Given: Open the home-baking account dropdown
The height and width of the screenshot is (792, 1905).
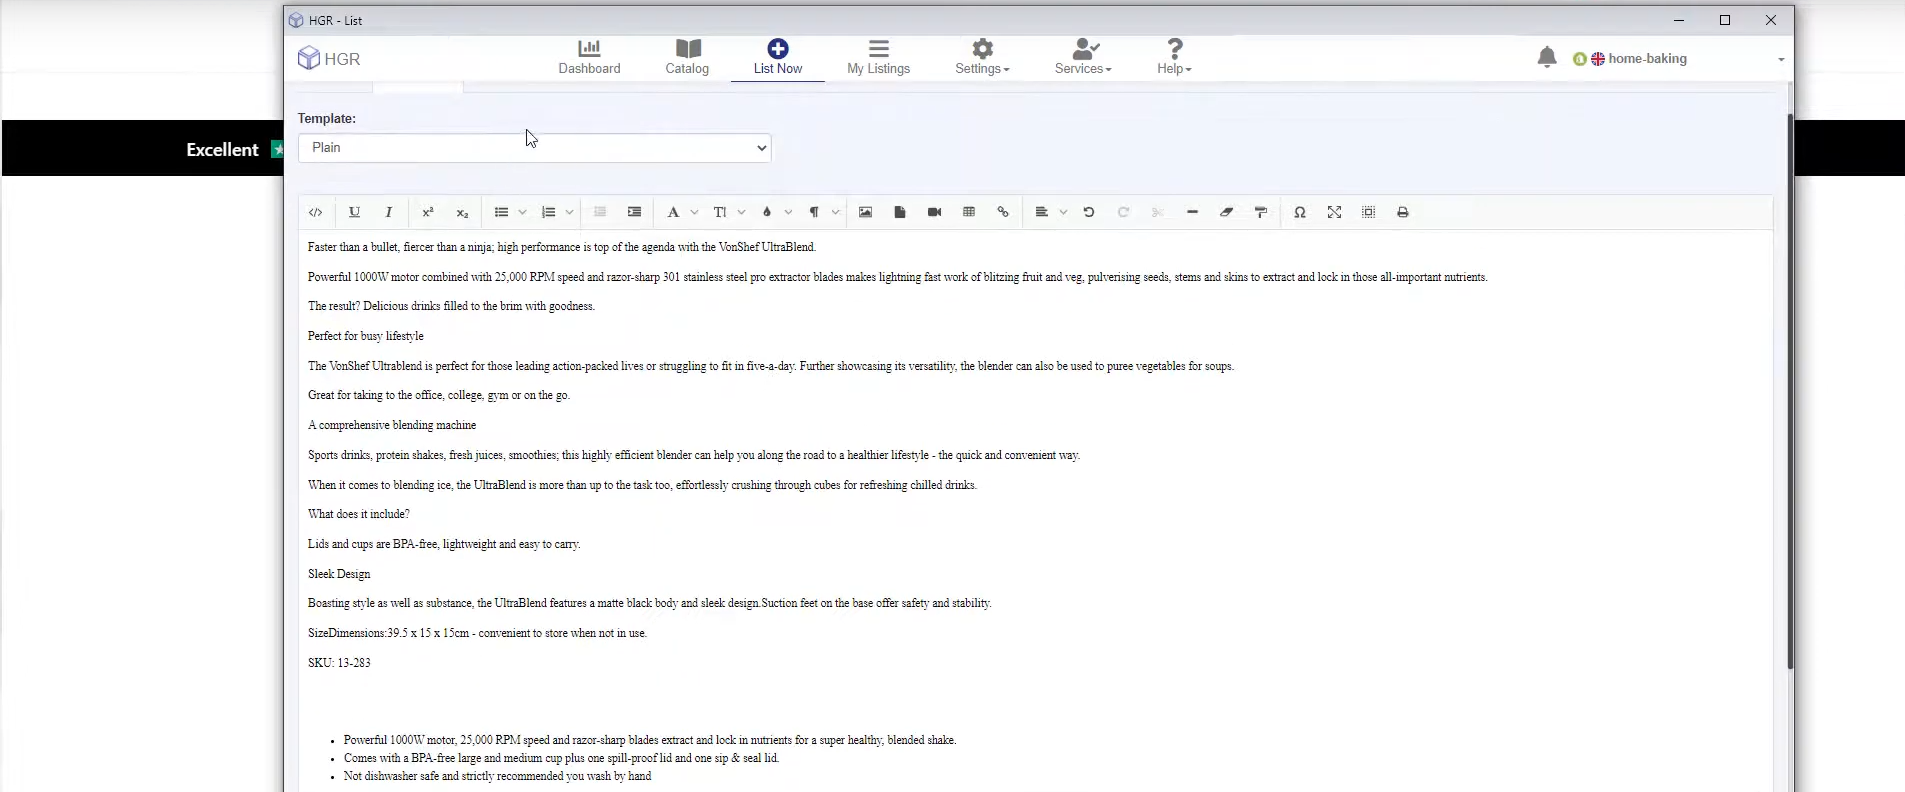Looking at the screenshot, I should coord(1680,59).
